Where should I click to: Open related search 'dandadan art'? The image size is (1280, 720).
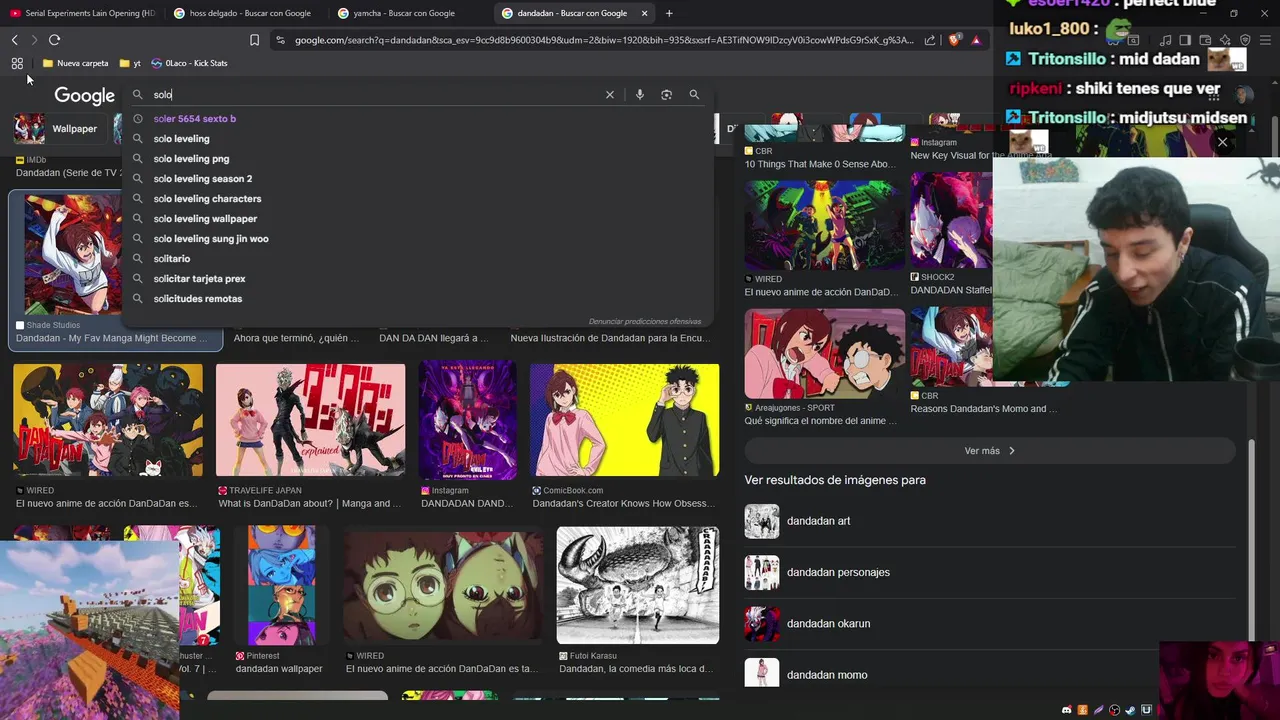click(x=990, y=521)
